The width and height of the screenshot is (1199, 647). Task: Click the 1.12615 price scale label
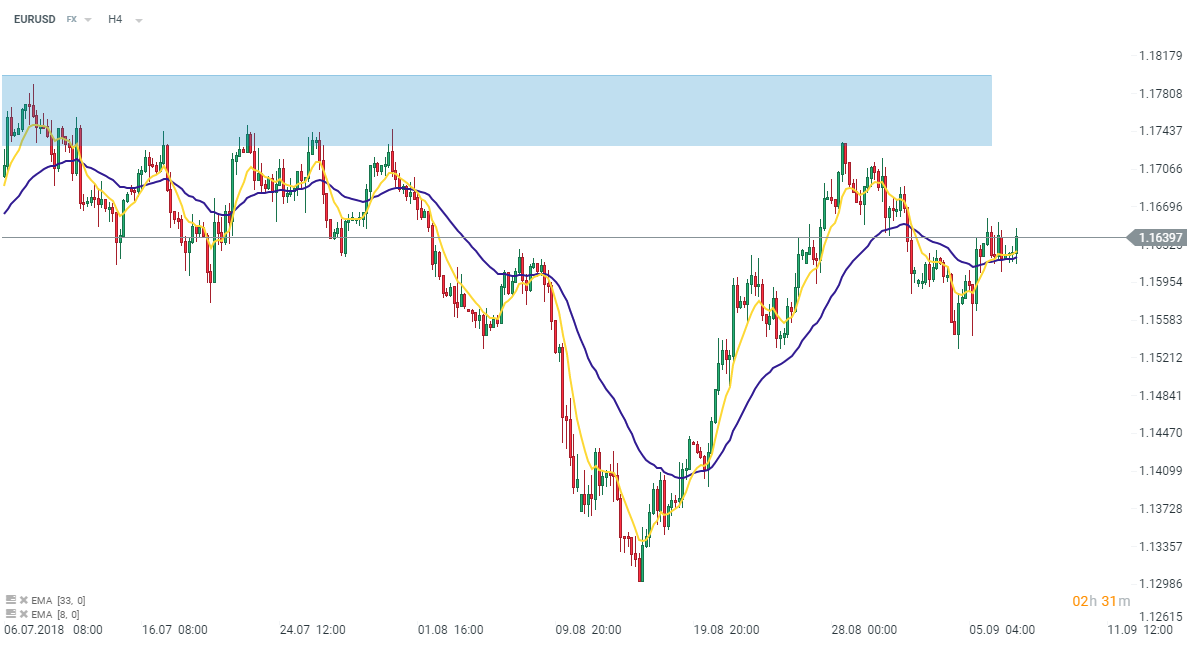pyautogui.click(x=1161, y=617)
